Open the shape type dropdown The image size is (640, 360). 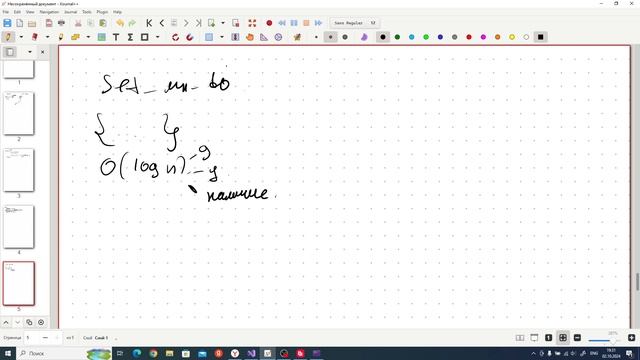[158, 37]
